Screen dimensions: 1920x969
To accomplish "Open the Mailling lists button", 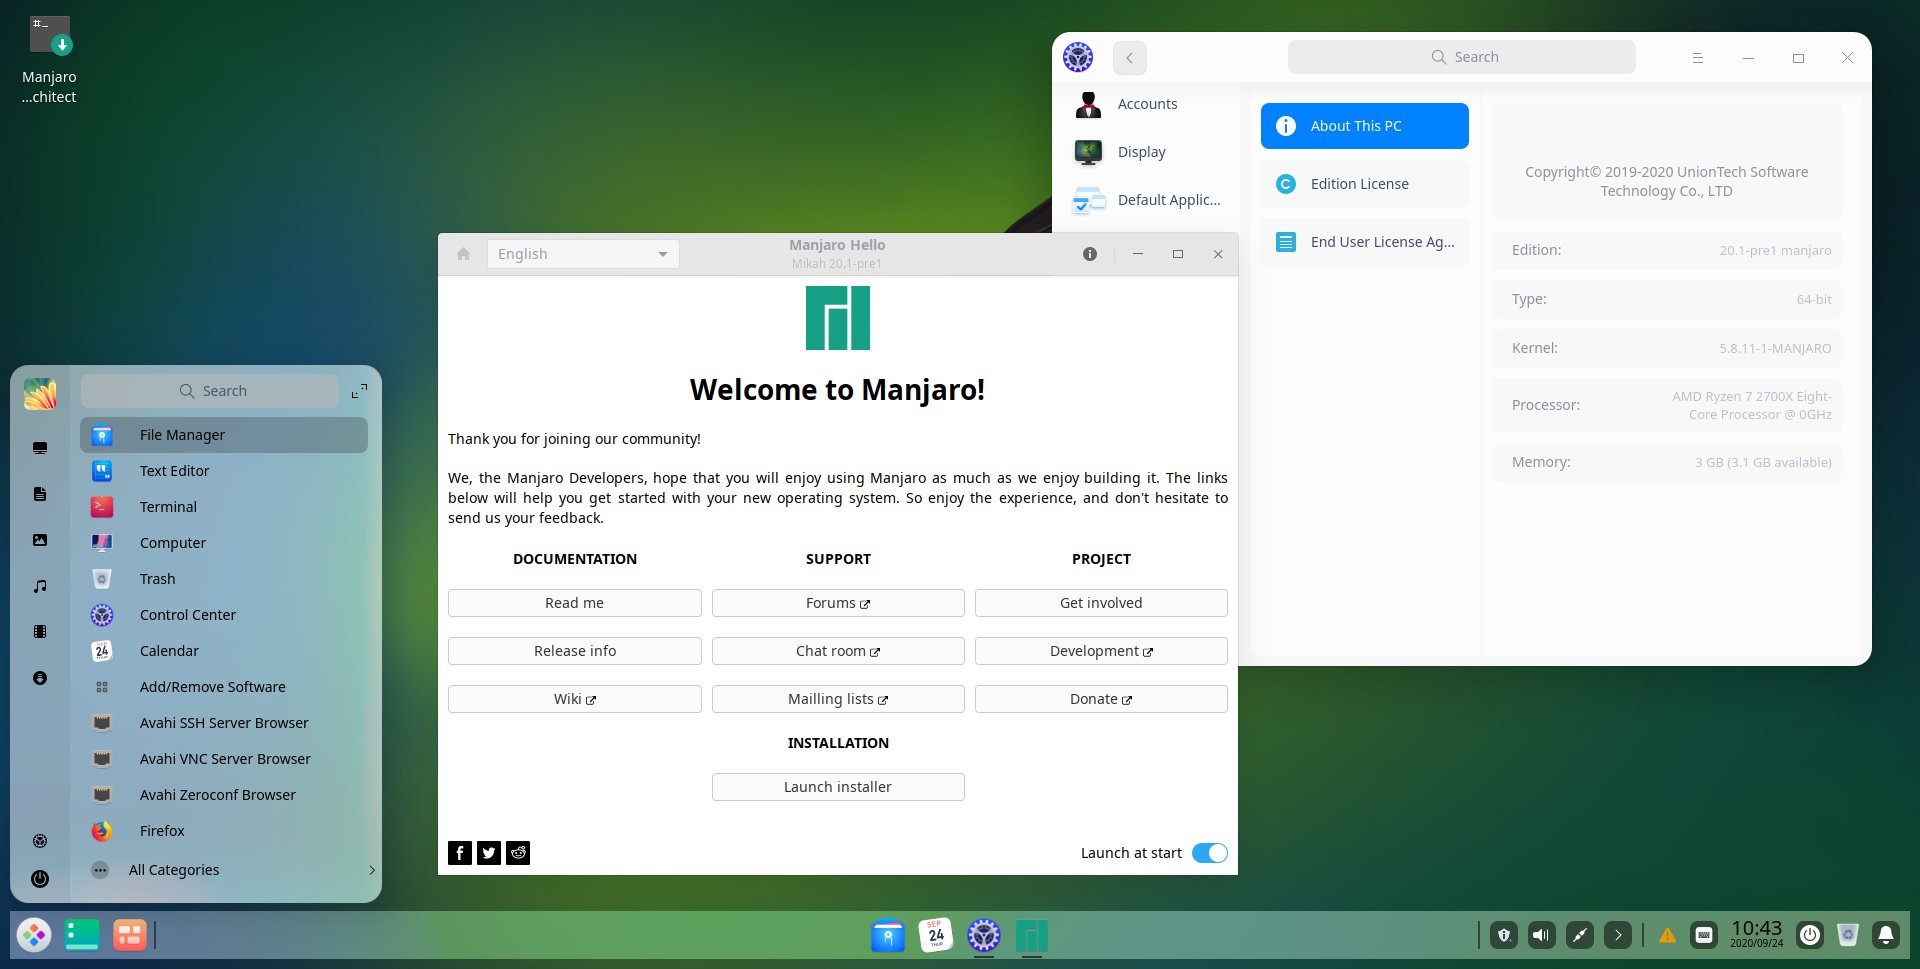I will pyautogui.click(x=838, y=699).
